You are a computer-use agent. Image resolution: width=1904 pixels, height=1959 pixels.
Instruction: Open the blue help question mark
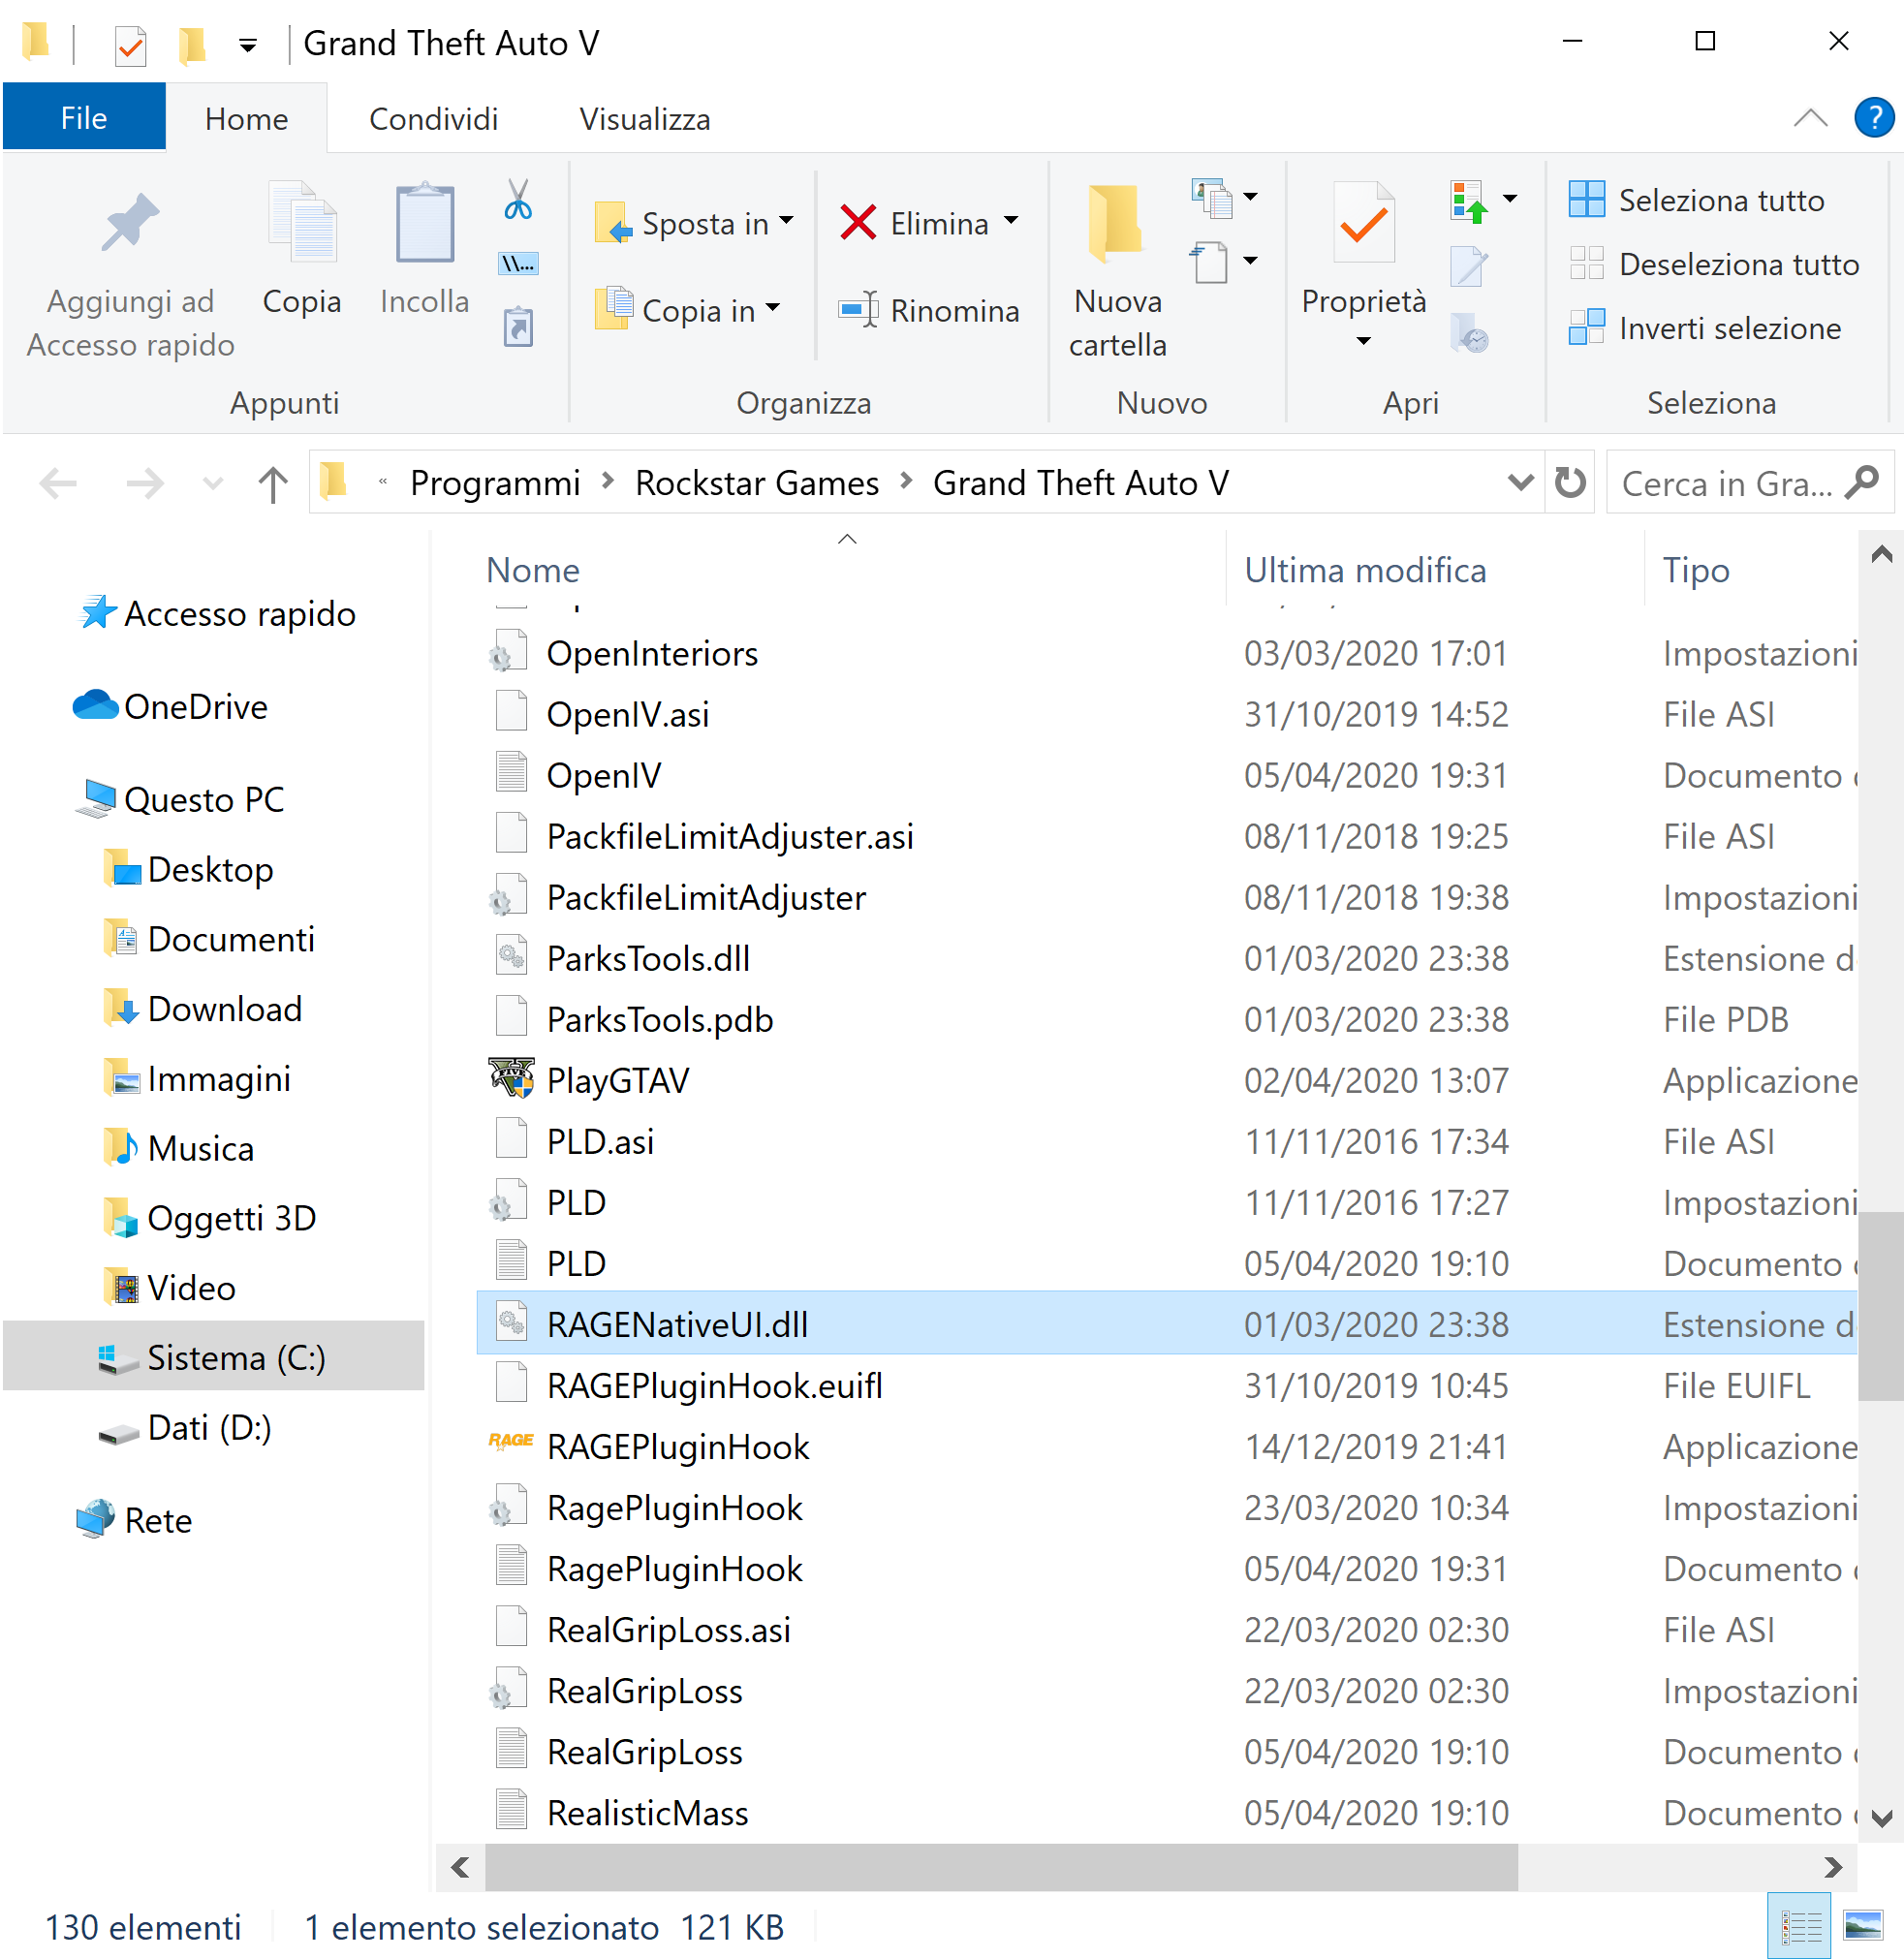(1873, 118)
